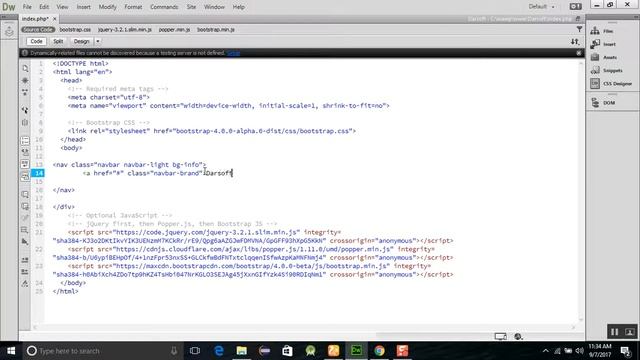640x360 pixels.
Task: Click the horizontal scrollbar right arrow
Action: 573,327
